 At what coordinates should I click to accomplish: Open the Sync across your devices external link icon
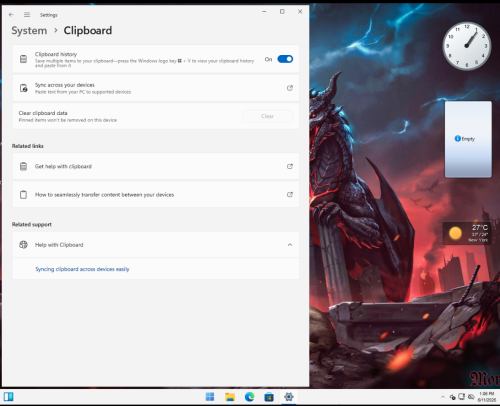click(x=290, y=88)
